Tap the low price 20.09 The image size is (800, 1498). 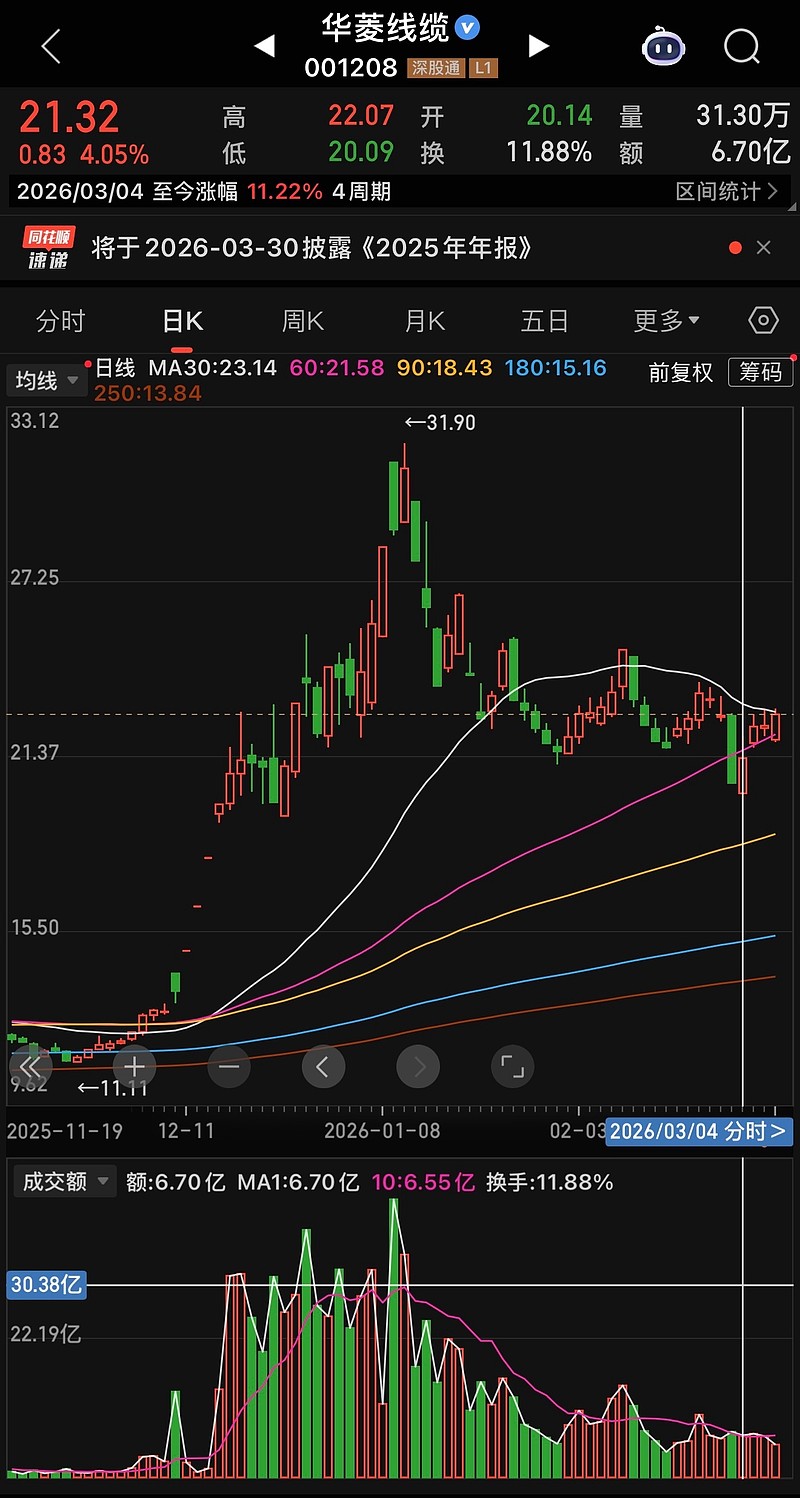(x=361, y=152)
